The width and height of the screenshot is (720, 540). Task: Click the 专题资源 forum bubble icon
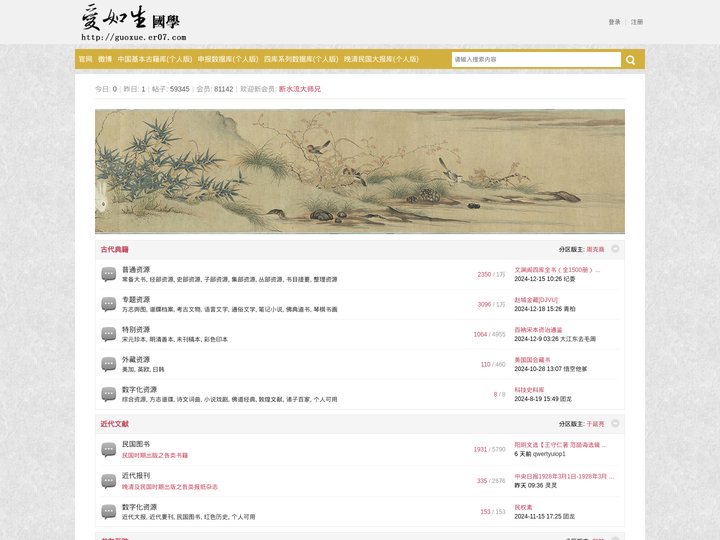[x=108, y=304]
